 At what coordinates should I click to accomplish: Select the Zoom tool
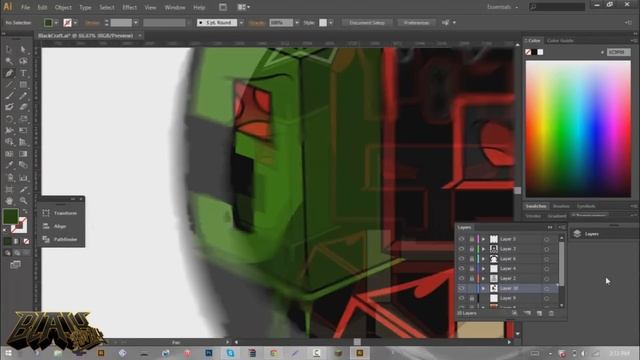23,201
